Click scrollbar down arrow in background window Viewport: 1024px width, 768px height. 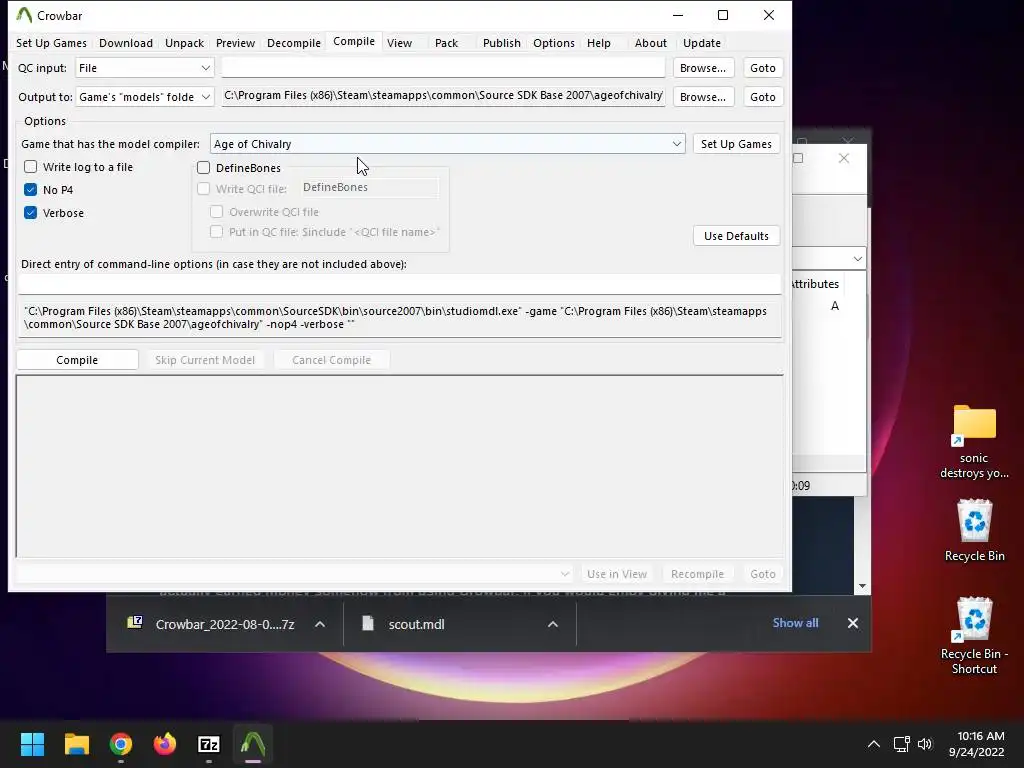862,586
